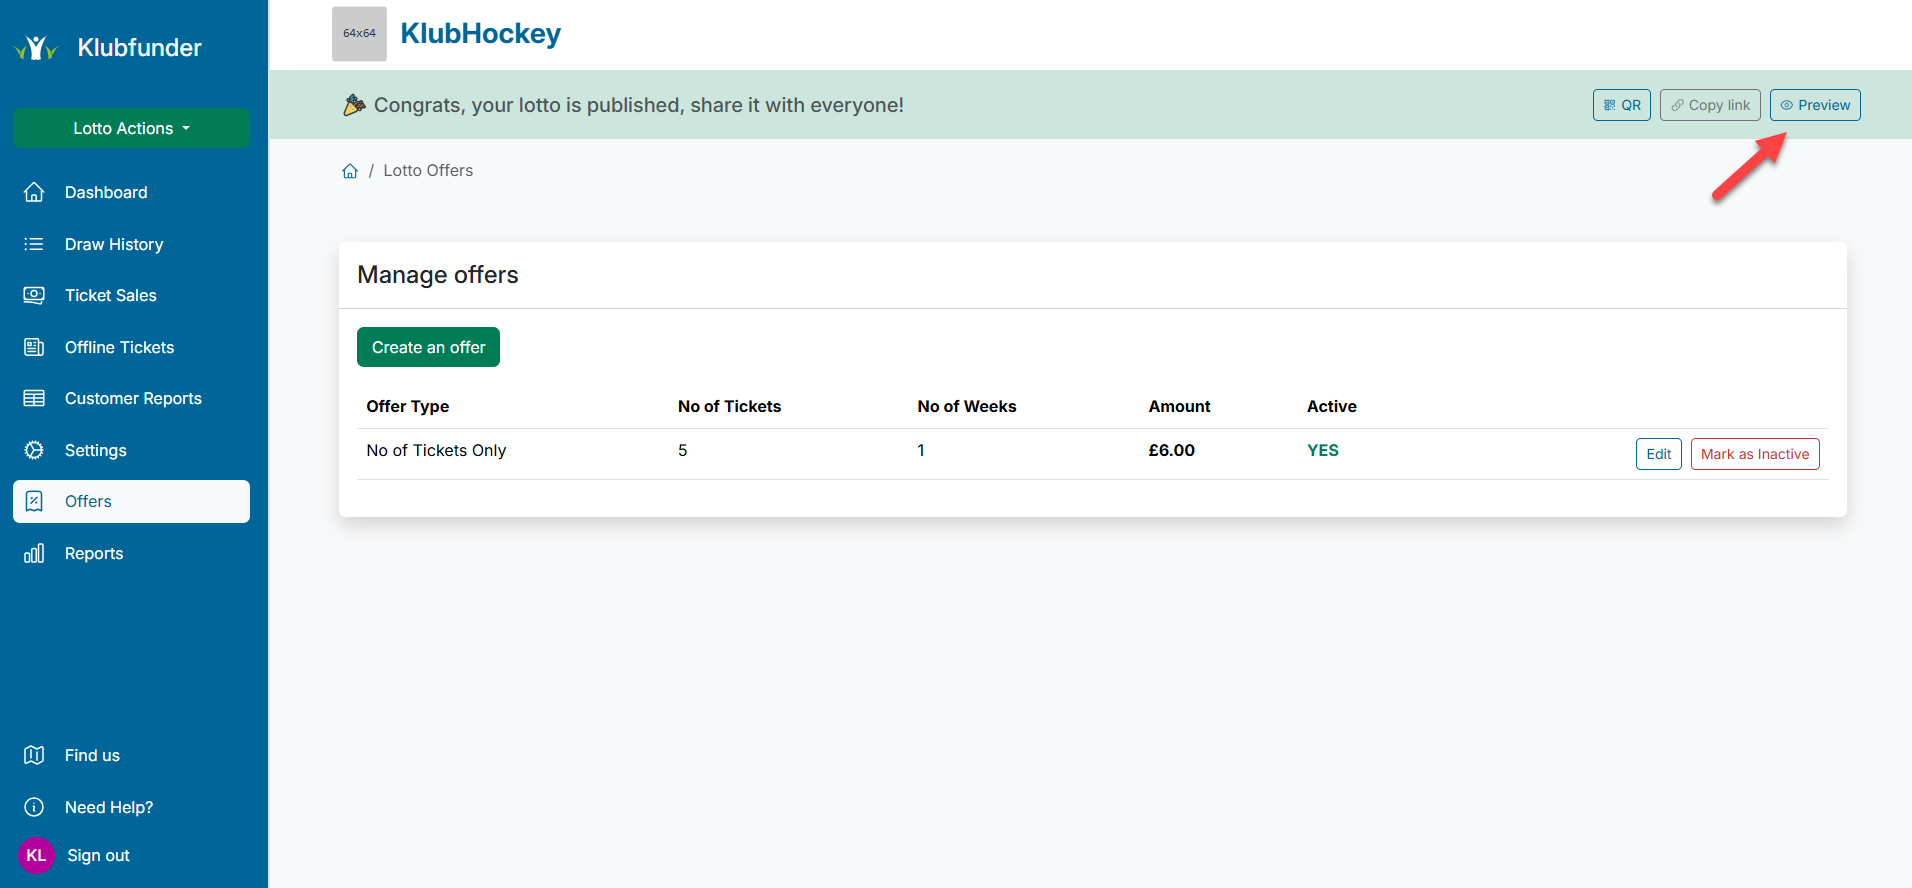The height and width of the screenshot is (888, 1912).
Task: Show the lotto QR code
Action: tap(1621, 105)
